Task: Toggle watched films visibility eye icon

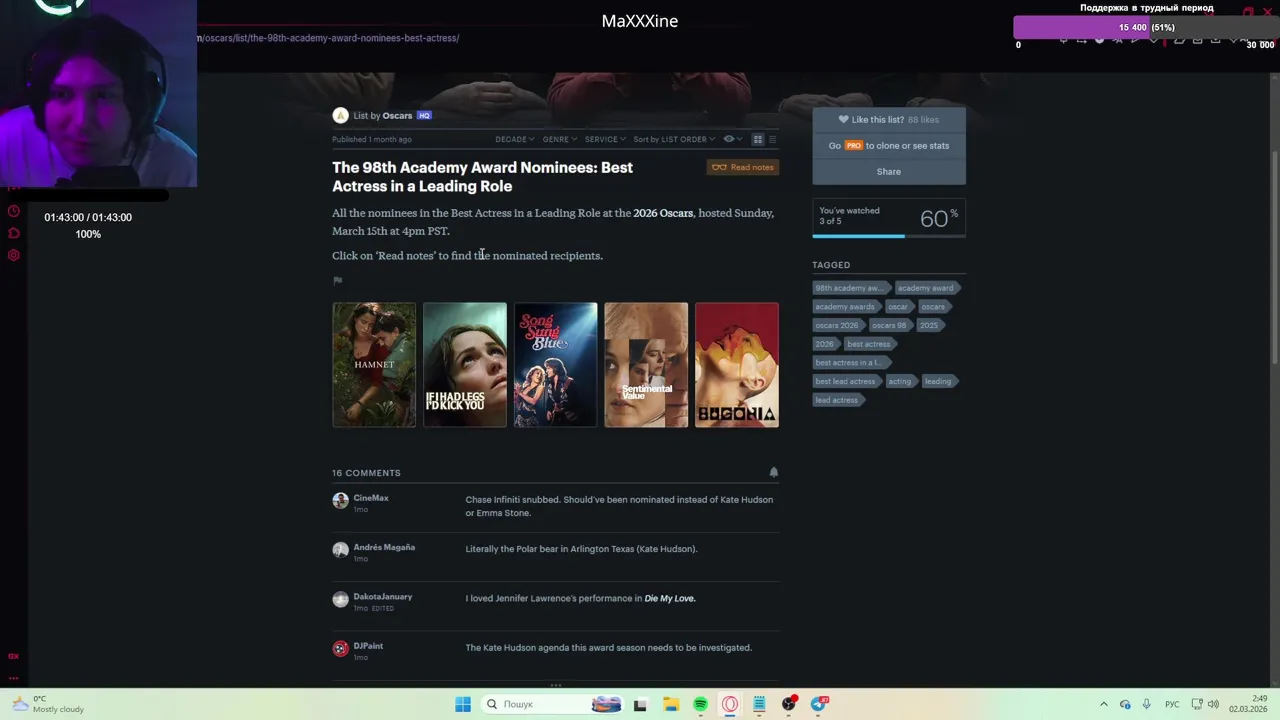Action: click(x=732, y=139)
